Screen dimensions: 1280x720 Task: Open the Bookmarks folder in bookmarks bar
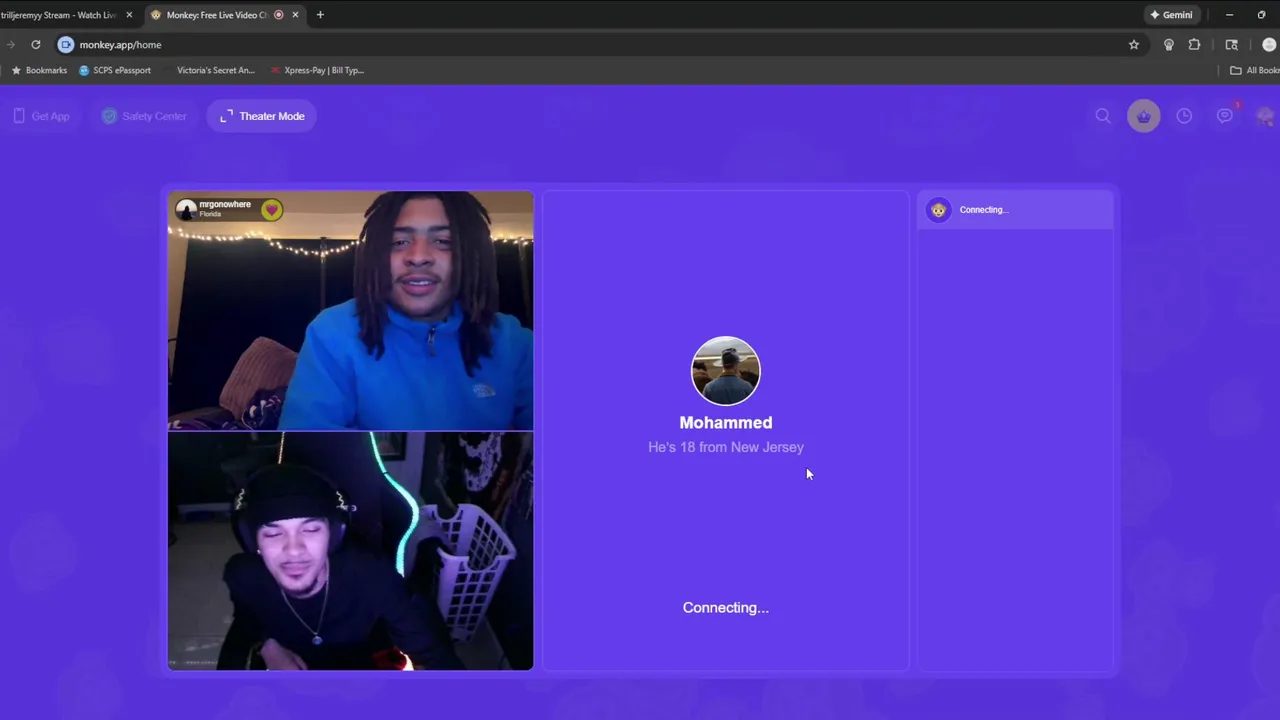[39, 70]
